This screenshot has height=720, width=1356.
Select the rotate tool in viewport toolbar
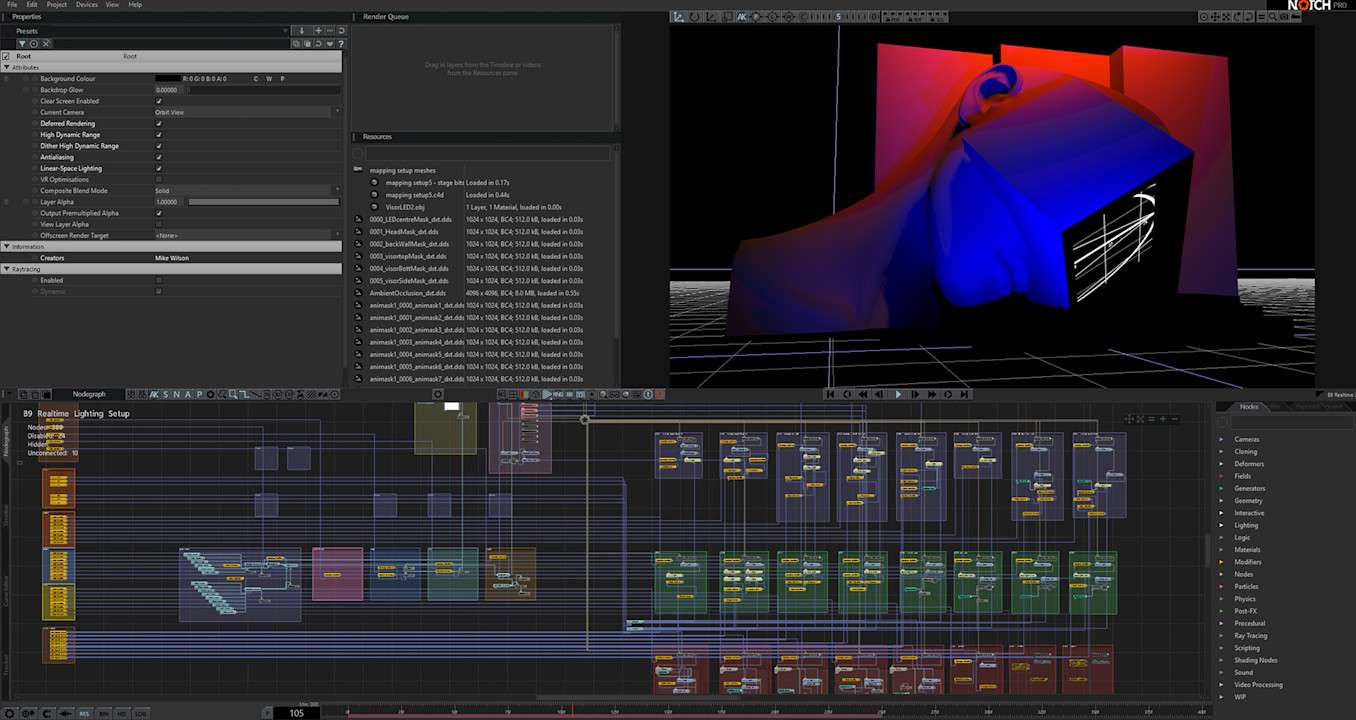(x=695, y=17)
